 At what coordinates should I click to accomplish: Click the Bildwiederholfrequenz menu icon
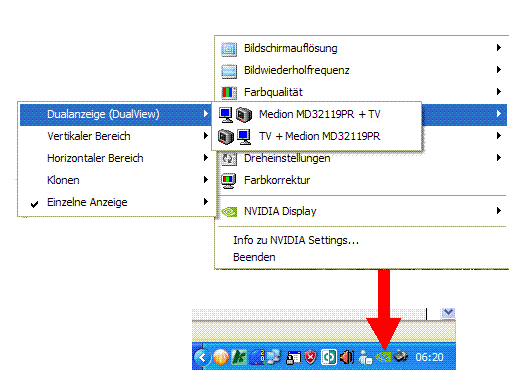229,71
